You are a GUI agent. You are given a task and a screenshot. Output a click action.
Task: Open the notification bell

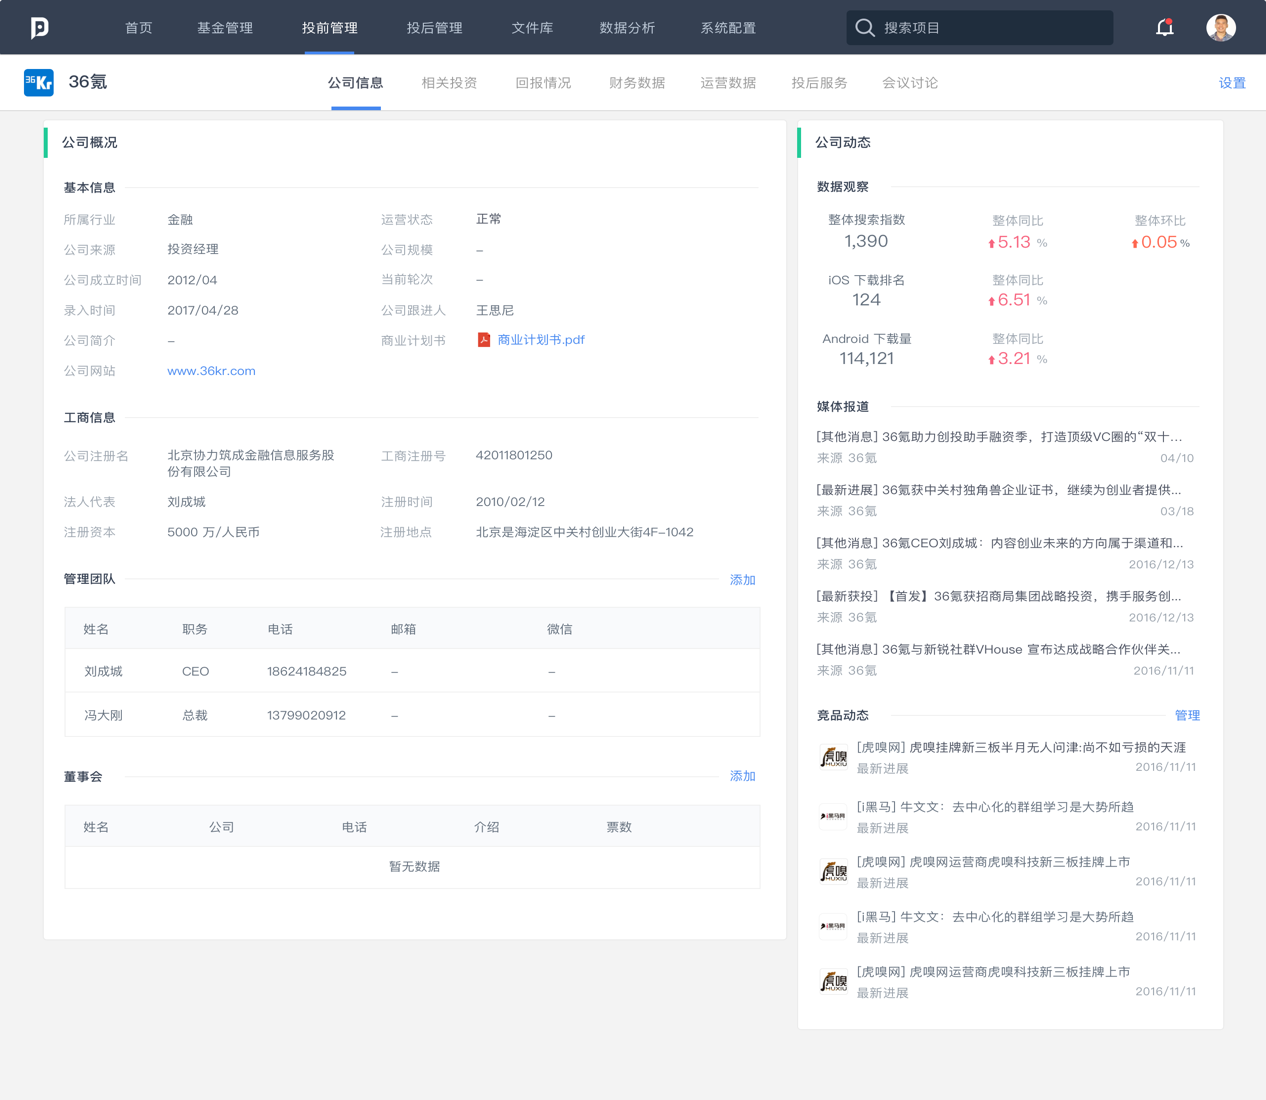pyautogui.click(x=1165, y=28)
